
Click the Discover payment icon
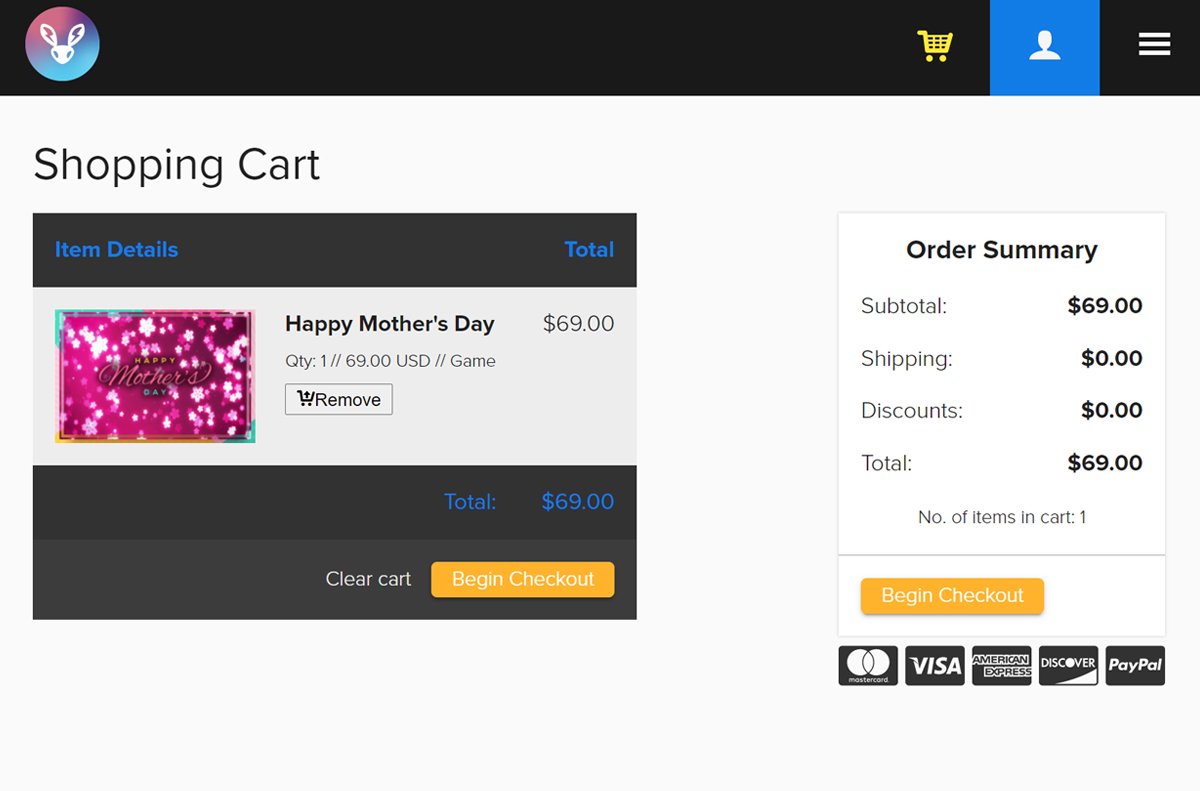[x=1068, y=666]
